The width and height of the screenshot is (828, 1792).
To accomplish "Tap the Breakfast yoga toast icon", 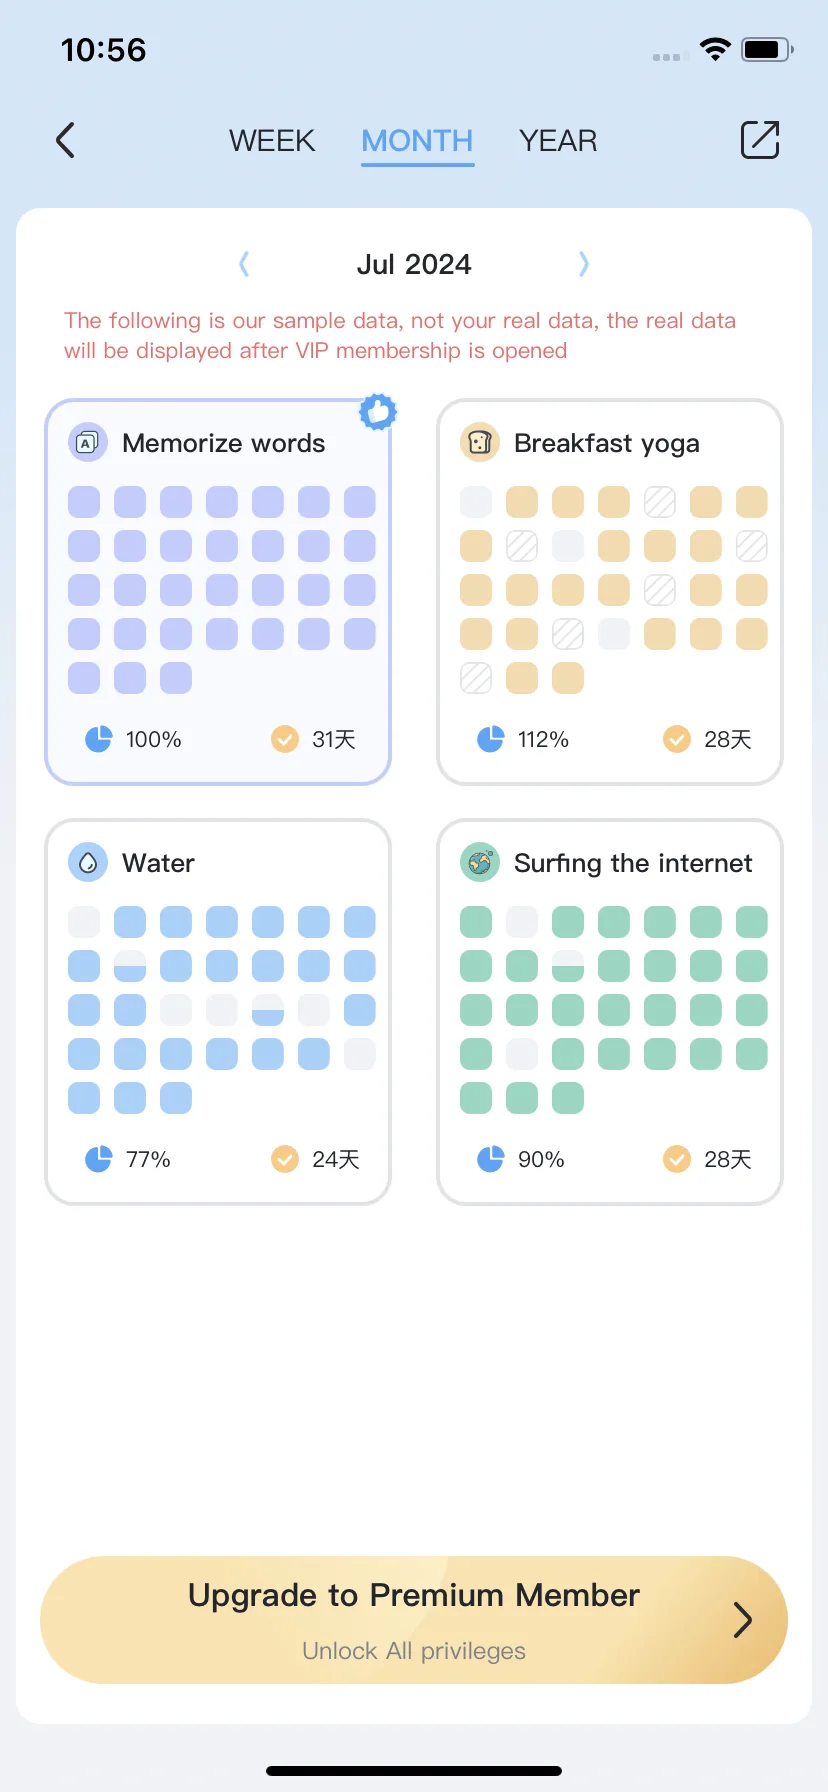I will point(479,442).
